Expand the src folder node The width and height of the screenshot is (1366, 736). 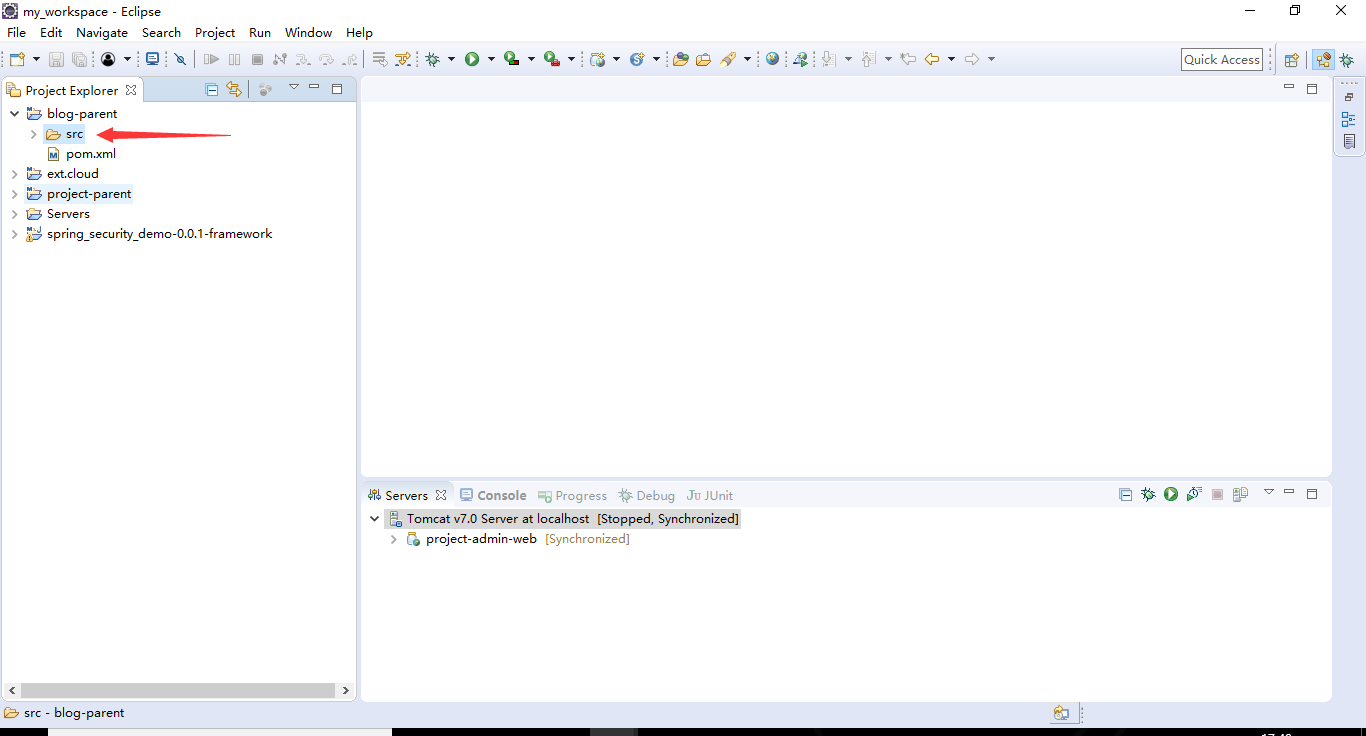tap(33, 134)
